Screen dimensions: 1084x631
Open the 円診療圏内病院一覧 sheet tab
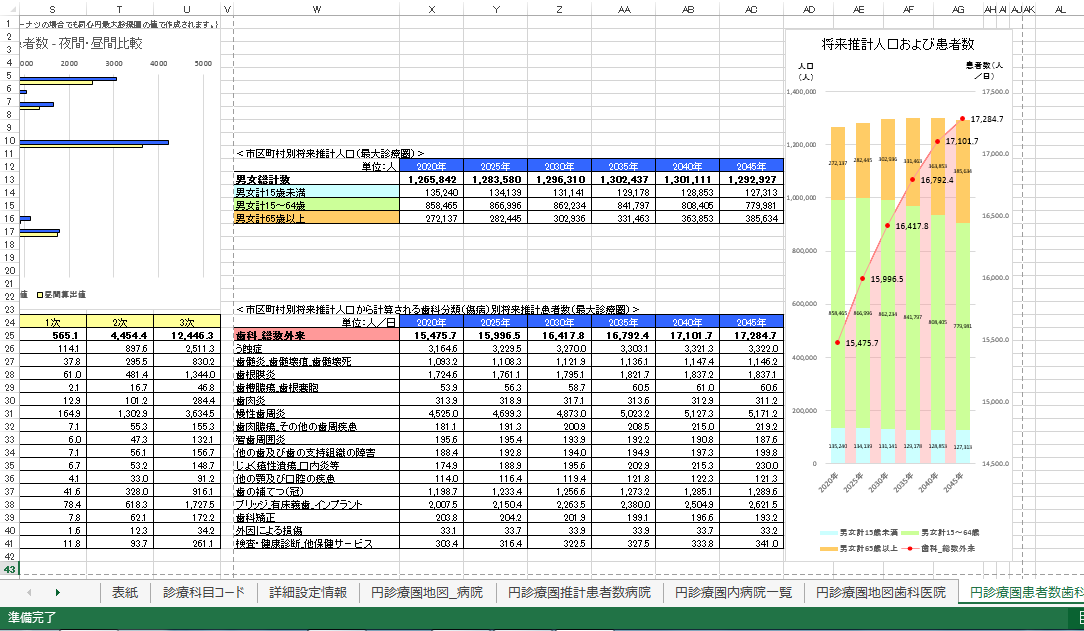(733, 592)
